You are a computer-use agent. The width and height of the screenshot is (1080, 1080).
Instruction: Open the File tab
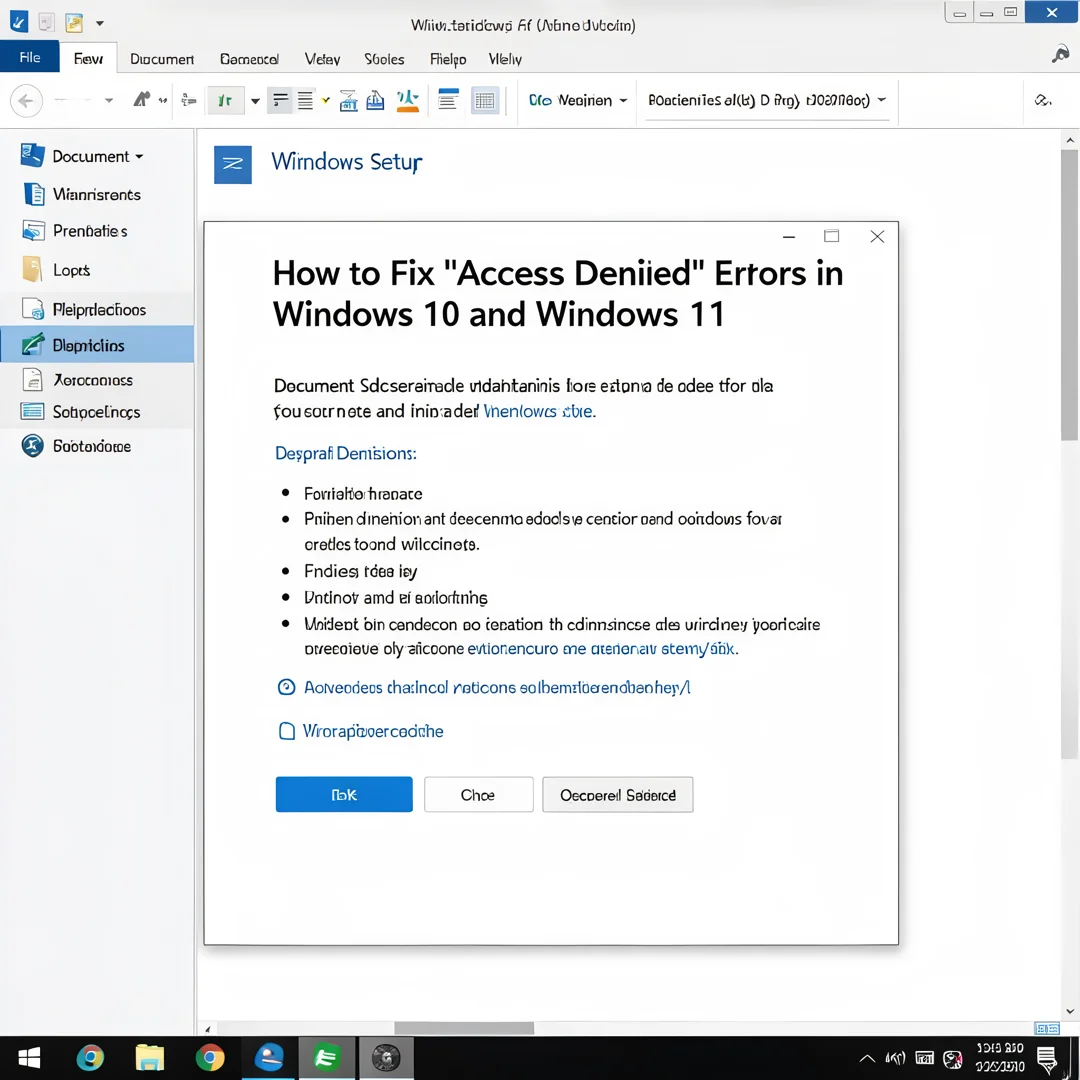30,57
